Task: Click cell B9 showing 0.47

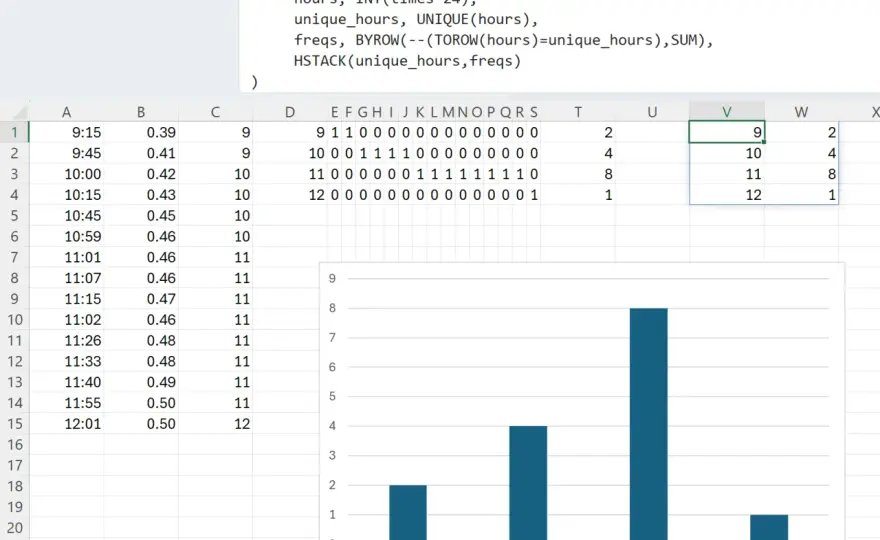Action: pyautogui.click(x=141, y=299)
